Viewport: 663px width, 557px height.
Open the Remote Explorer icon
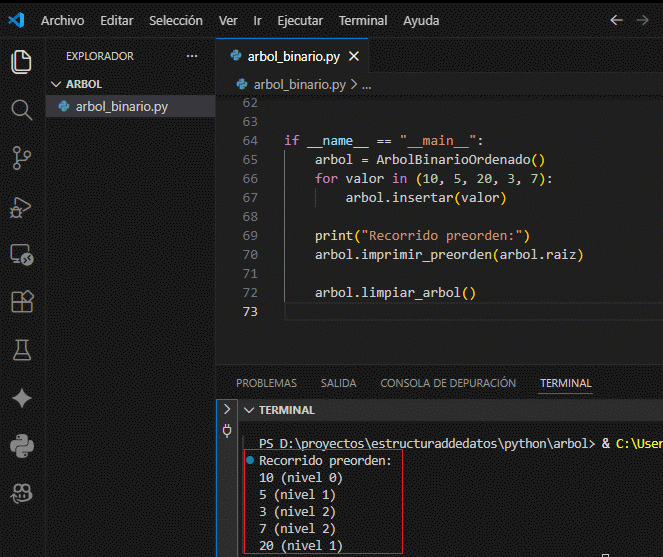click(x=21, y=254)
